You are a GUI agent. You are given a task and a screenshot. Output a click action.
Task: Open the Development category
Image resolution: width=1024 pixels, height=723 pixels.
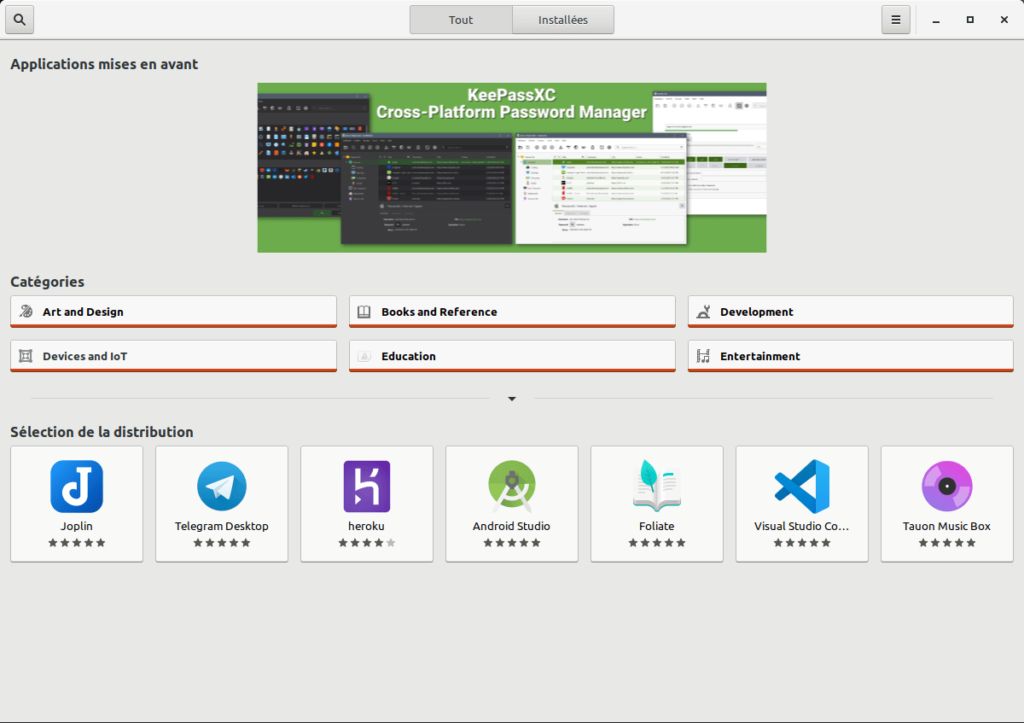click(x=849, y=311)
